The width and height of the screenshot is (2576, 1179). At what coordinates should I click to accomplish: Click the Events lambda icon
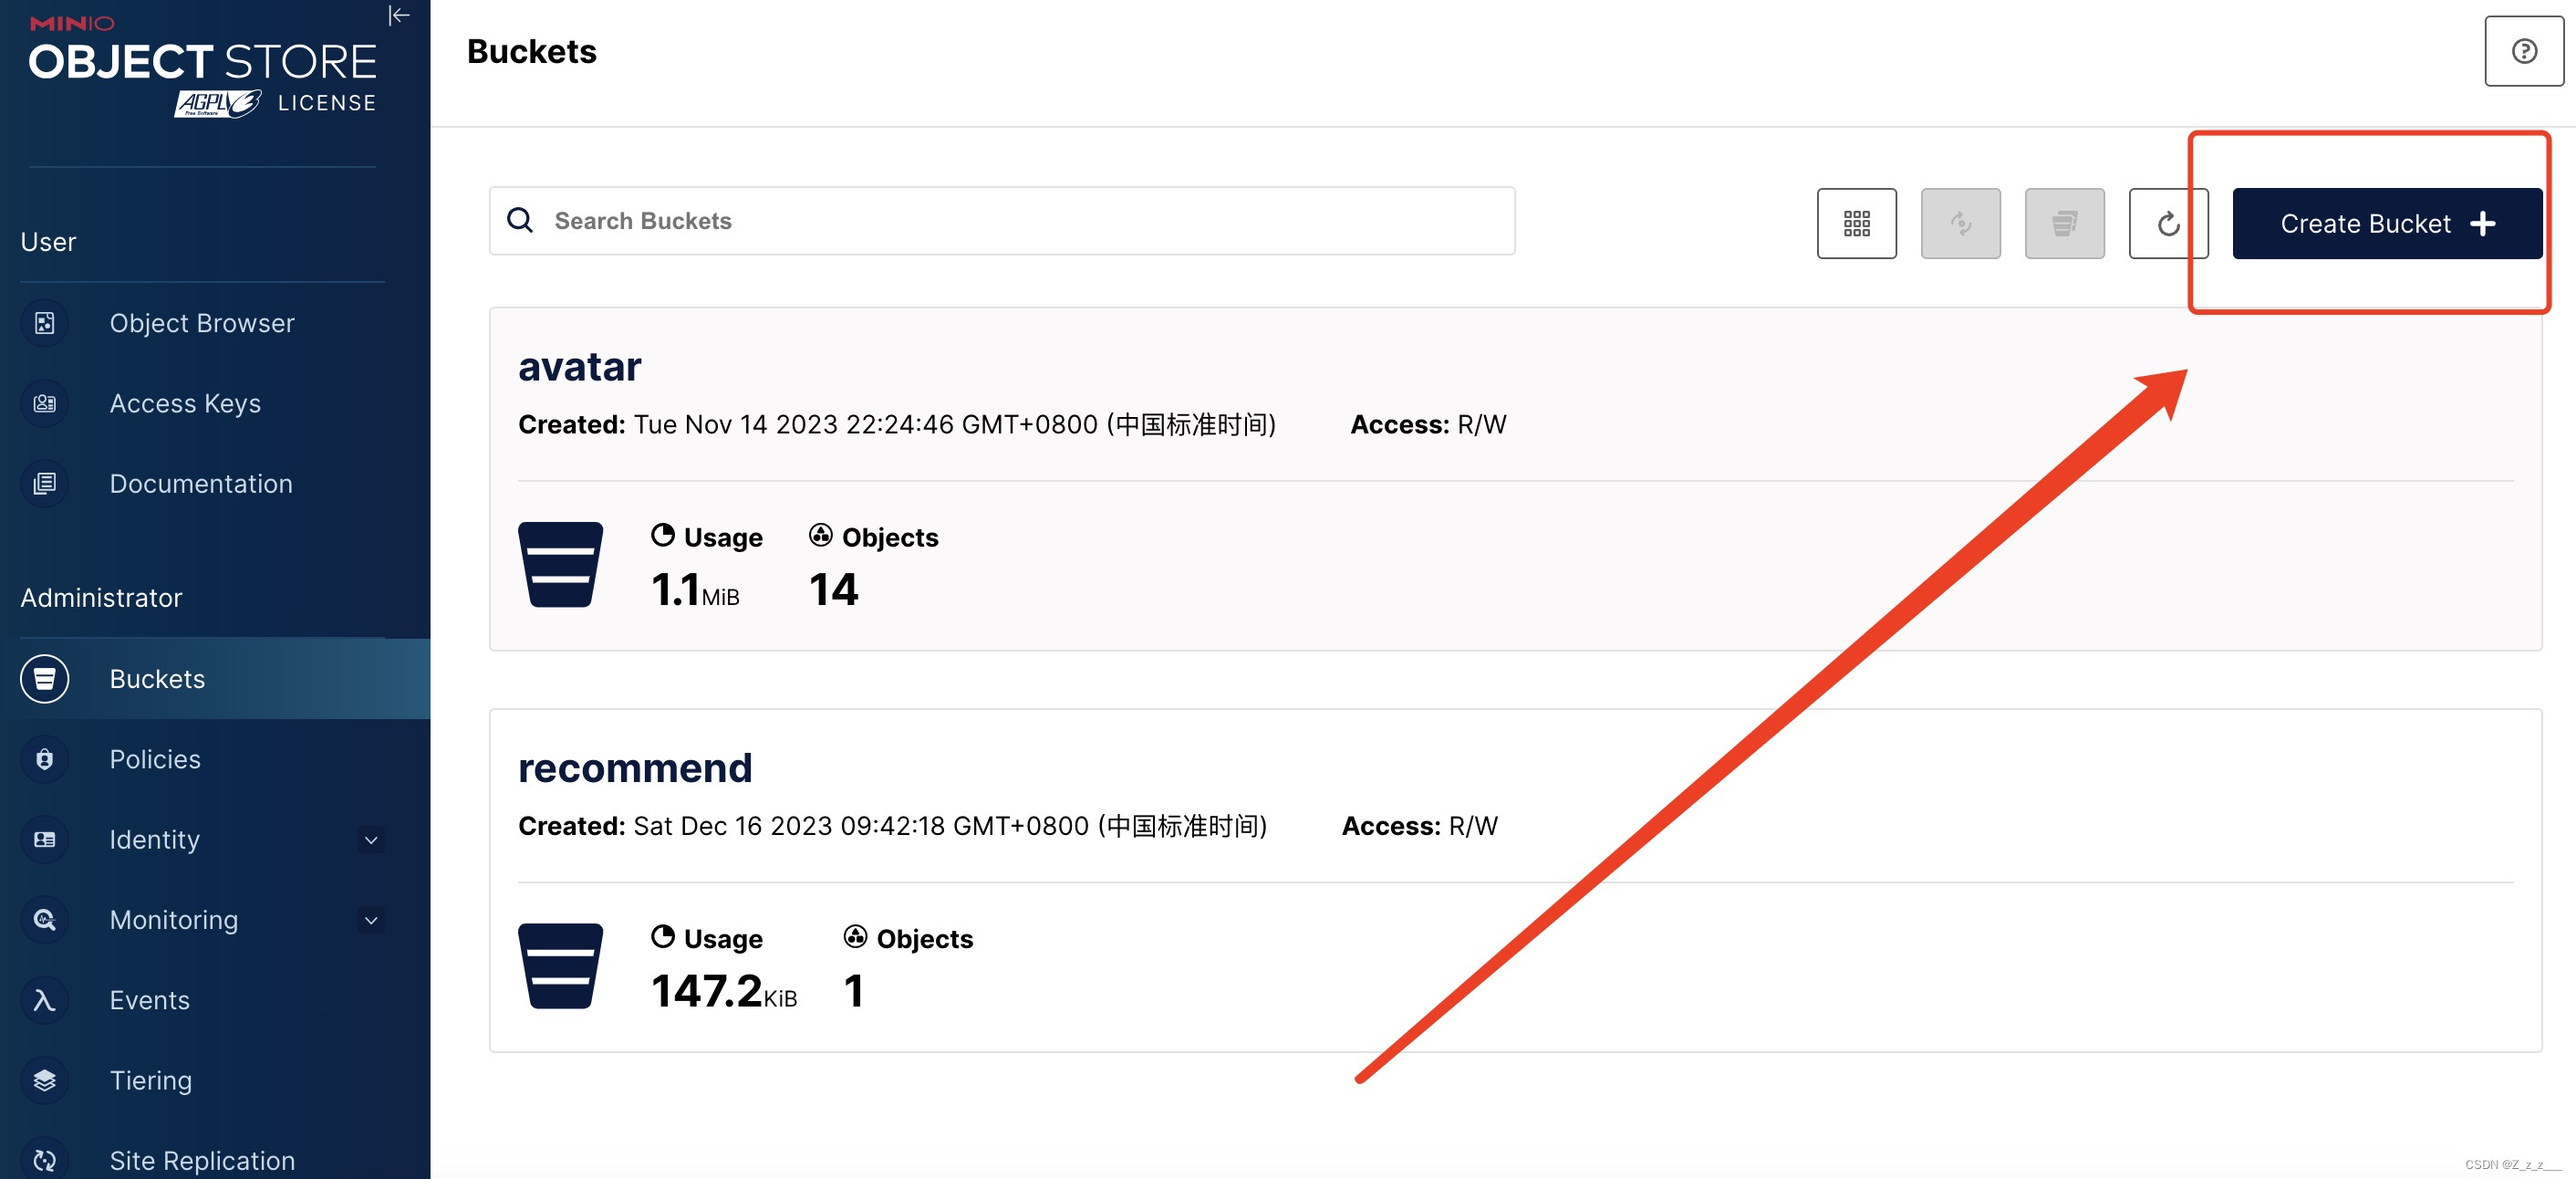click(45, 1000)
